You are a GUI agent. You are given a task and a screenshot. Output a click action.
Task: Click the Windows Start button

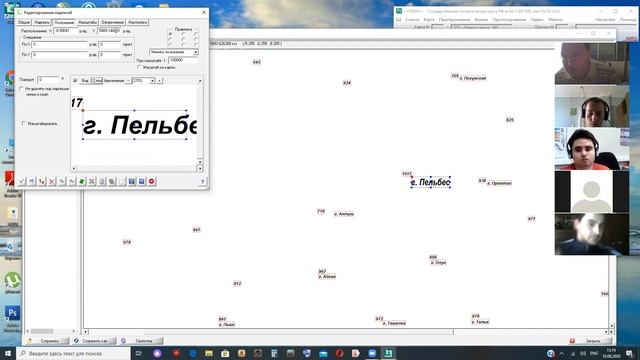click(x=8, y=353)
